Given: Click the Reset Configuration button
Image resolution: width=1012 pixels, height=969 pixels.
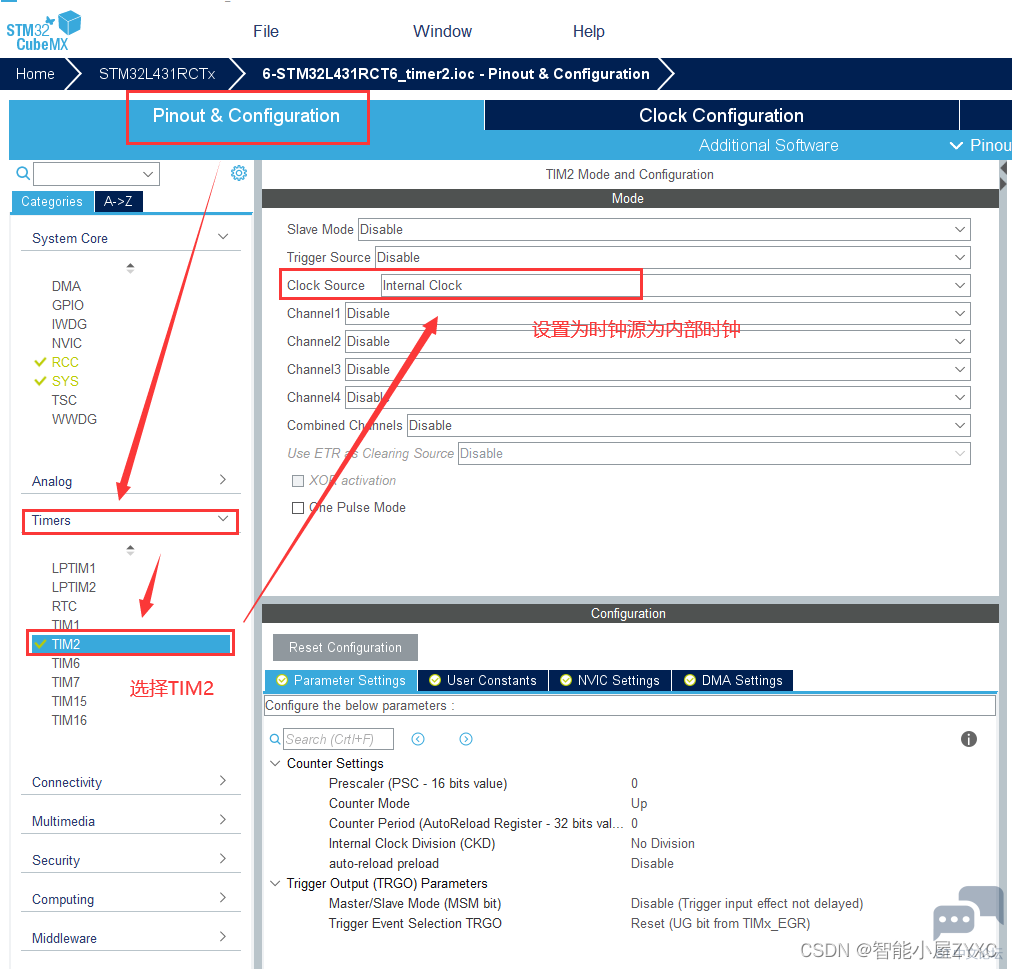Looking at the screenshot, I should pos(345,648).
